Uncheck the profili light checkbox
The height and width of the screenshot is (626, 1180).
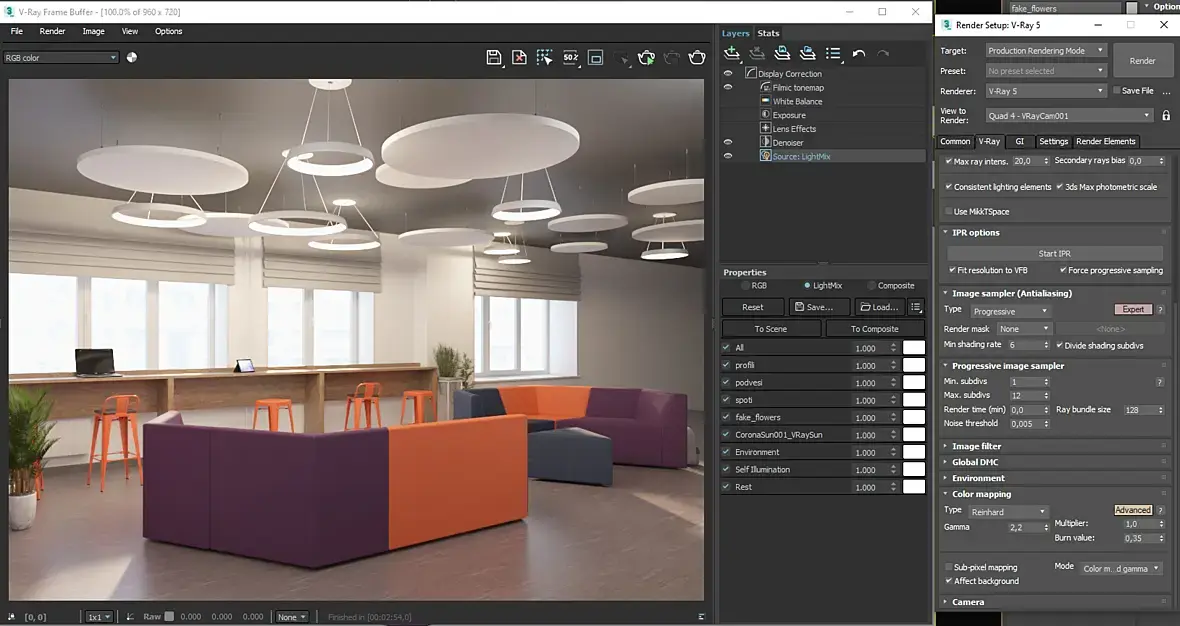726,365
